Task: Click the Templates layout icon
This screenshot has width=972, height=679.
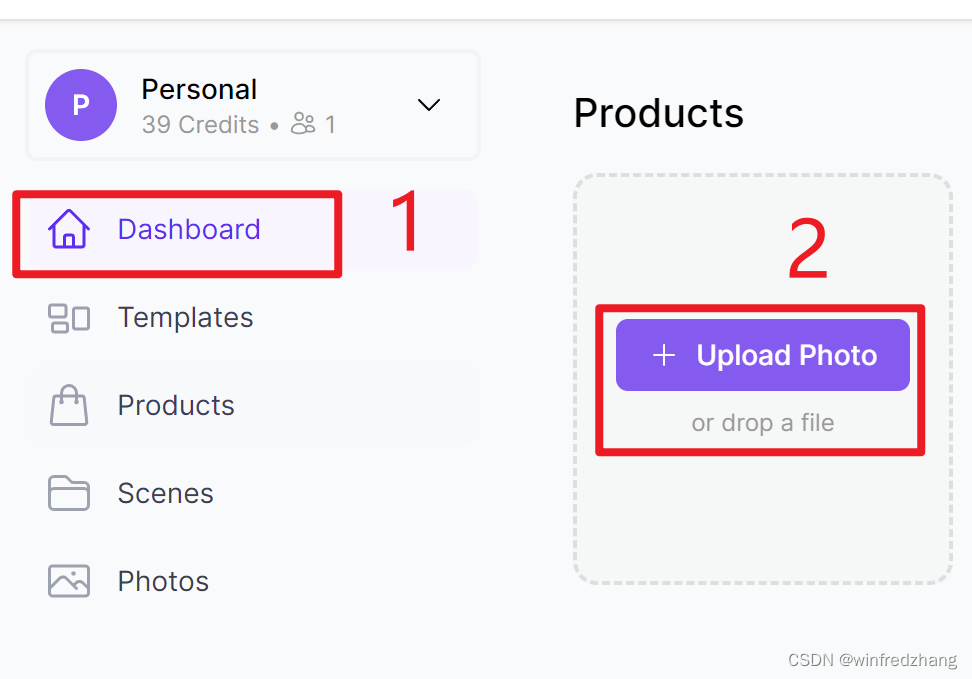Action: 69,318
